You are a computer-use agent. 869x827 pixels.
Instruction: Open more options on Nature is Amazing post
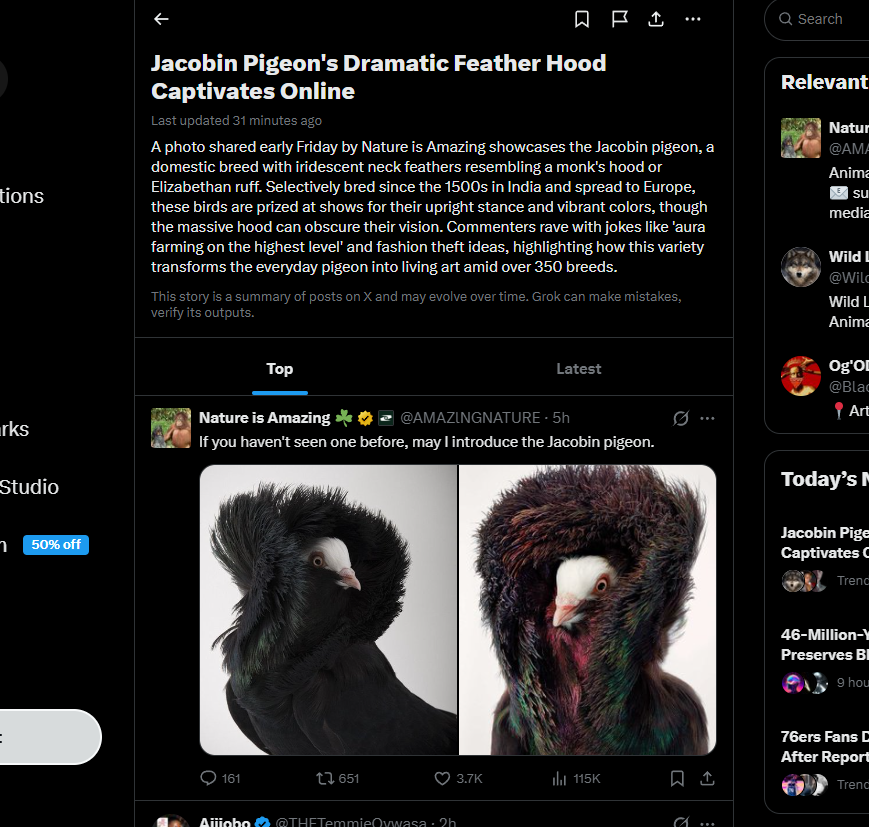(707, 418)
